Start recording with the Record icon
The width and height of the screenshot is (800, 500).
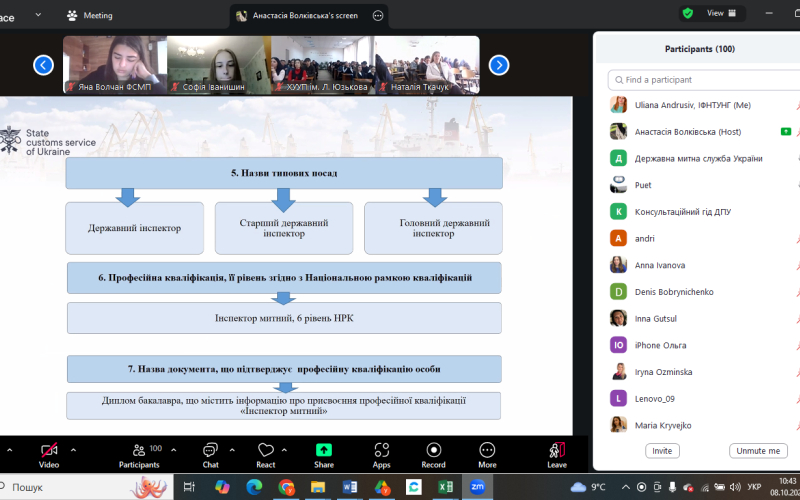click(433, 450)
